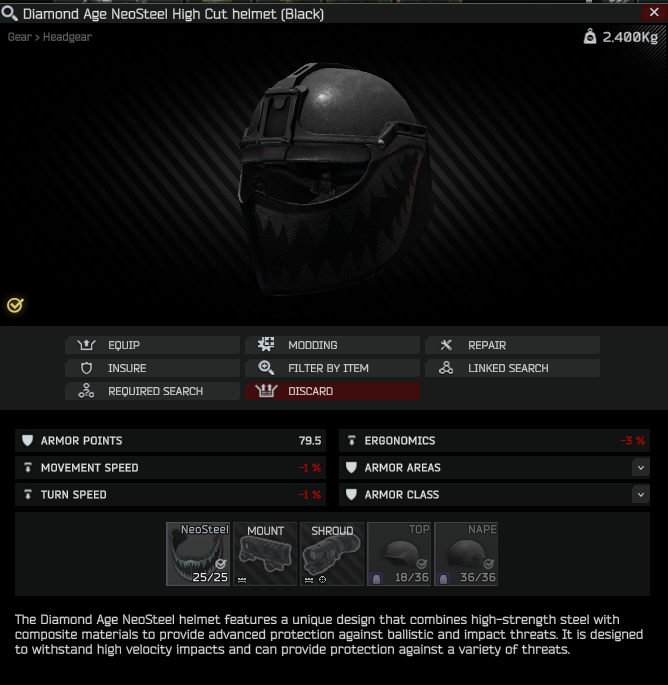
Task: Select the Nape armor plate slot
Action: [466, 554]
